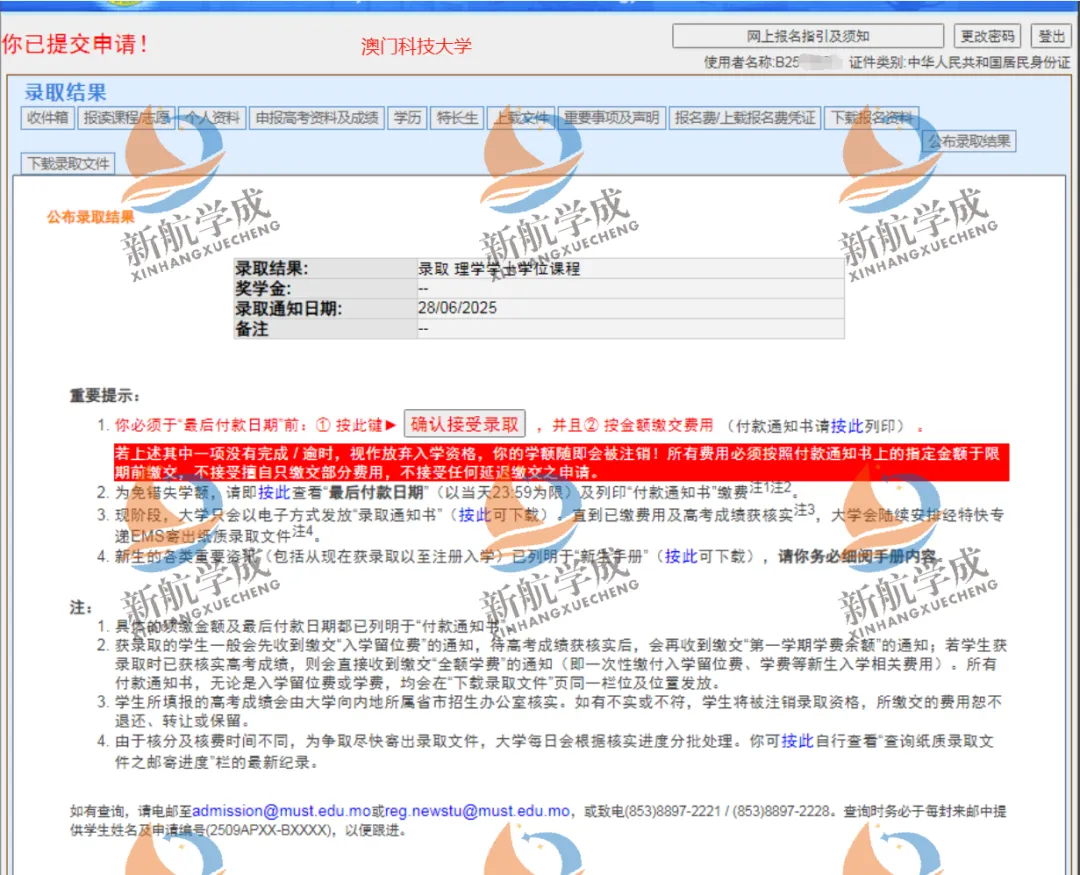Open the 个人资料 tab
The width and height of the screenshot is (1080, 875).
pos(211,118)
